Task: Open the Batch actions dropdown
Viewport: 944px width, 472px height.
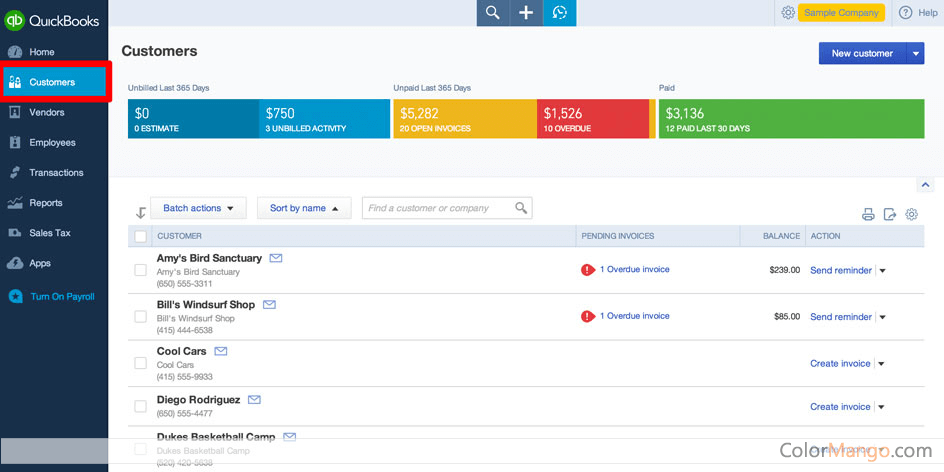Action: 198,208
